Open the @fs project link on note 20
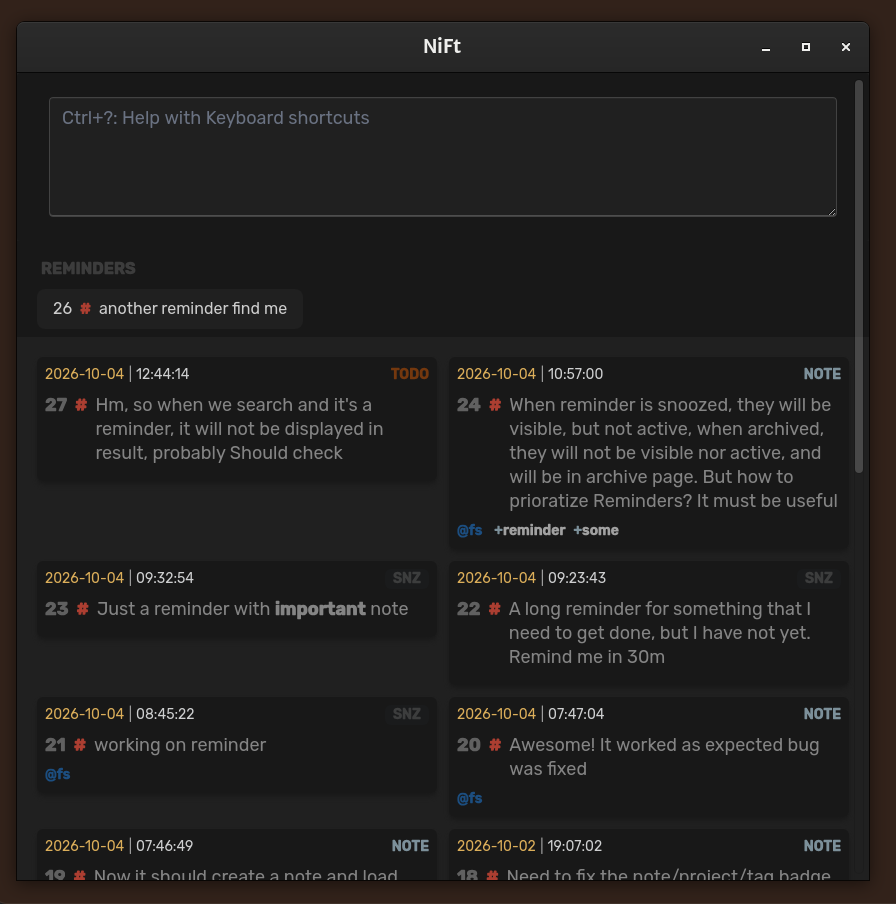Viewport: 896px width, 904px height. tap(469, 798)
